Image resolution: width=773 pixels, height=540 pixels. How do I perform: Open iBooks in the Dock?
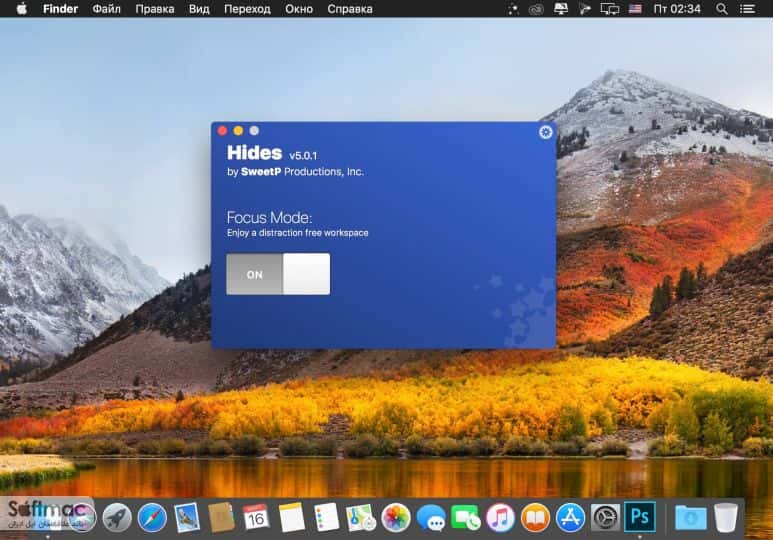coord(535,517)
